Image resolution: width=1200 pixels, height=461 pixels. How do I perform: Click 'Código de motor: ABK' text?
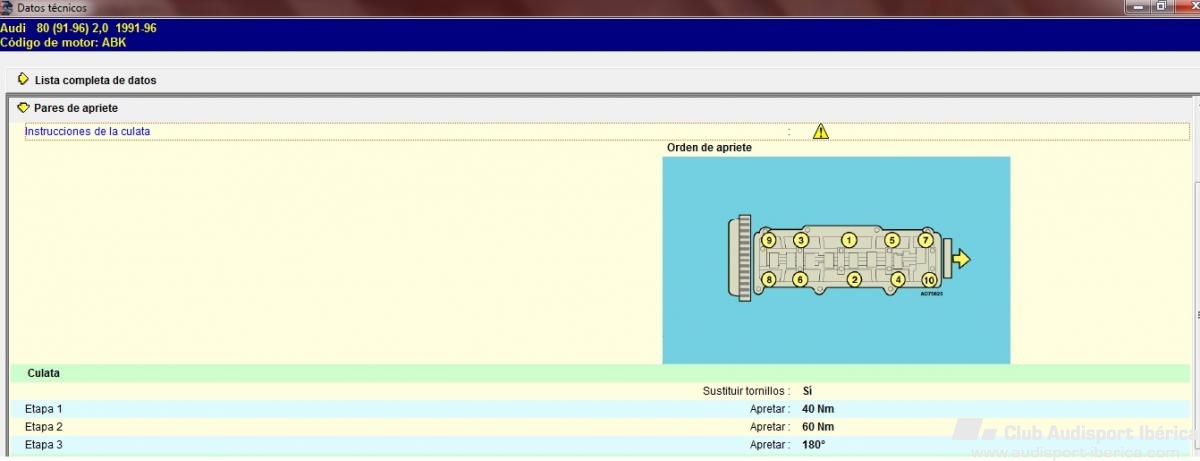click(x=63, y=43)
